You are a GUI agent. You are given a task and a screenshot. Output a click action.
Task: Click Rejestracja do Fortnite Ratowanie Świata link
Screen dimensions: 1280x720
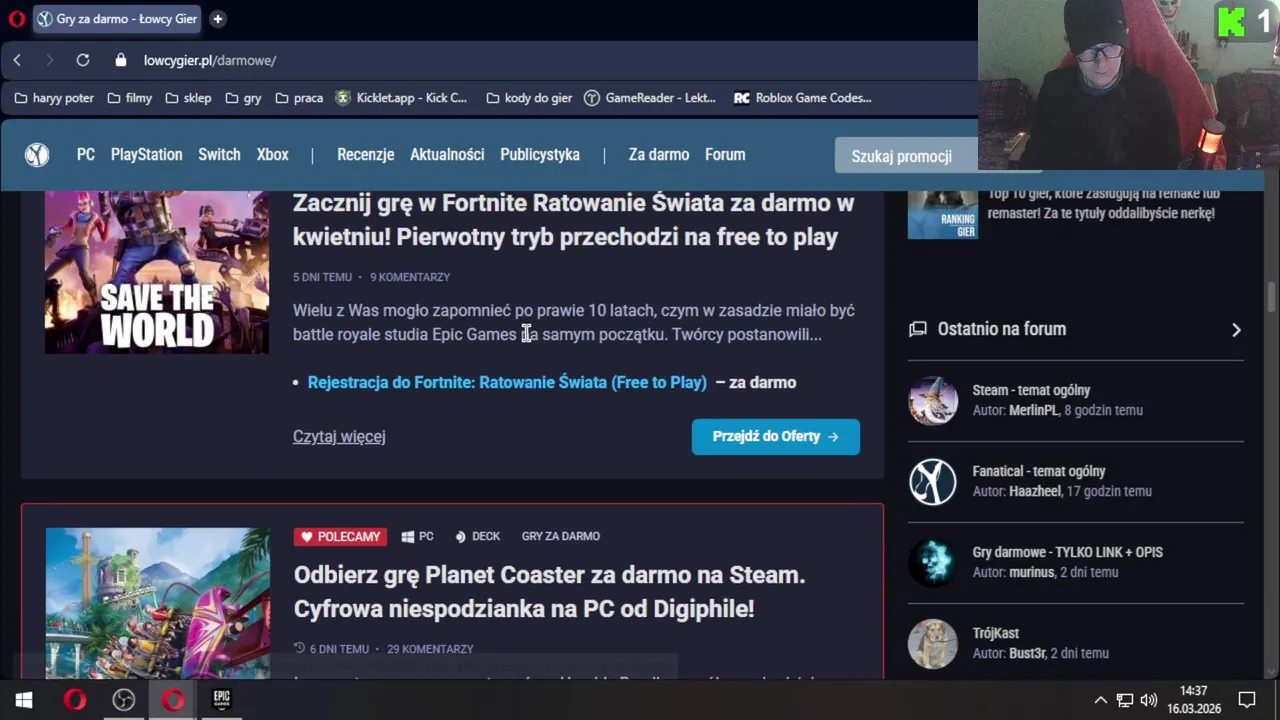click(x=507, y=382)
